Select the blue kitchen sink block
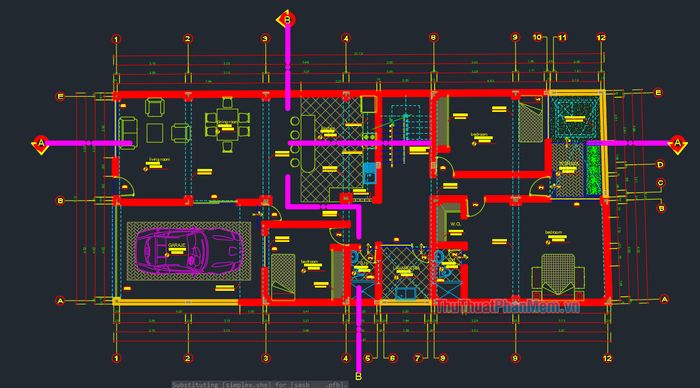 370,173
